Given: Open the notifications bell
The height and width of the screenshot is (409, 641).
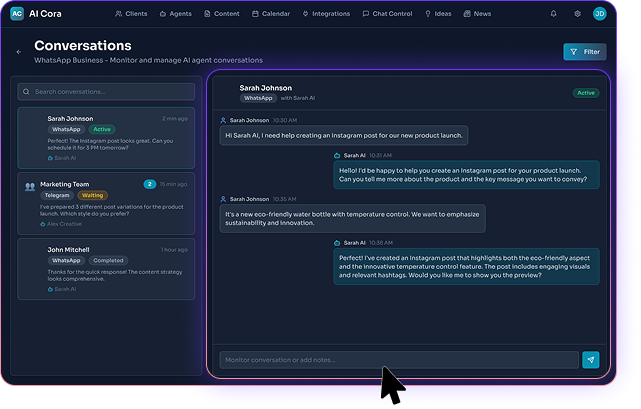Looking at the screenshot, I should coord(554,14).
